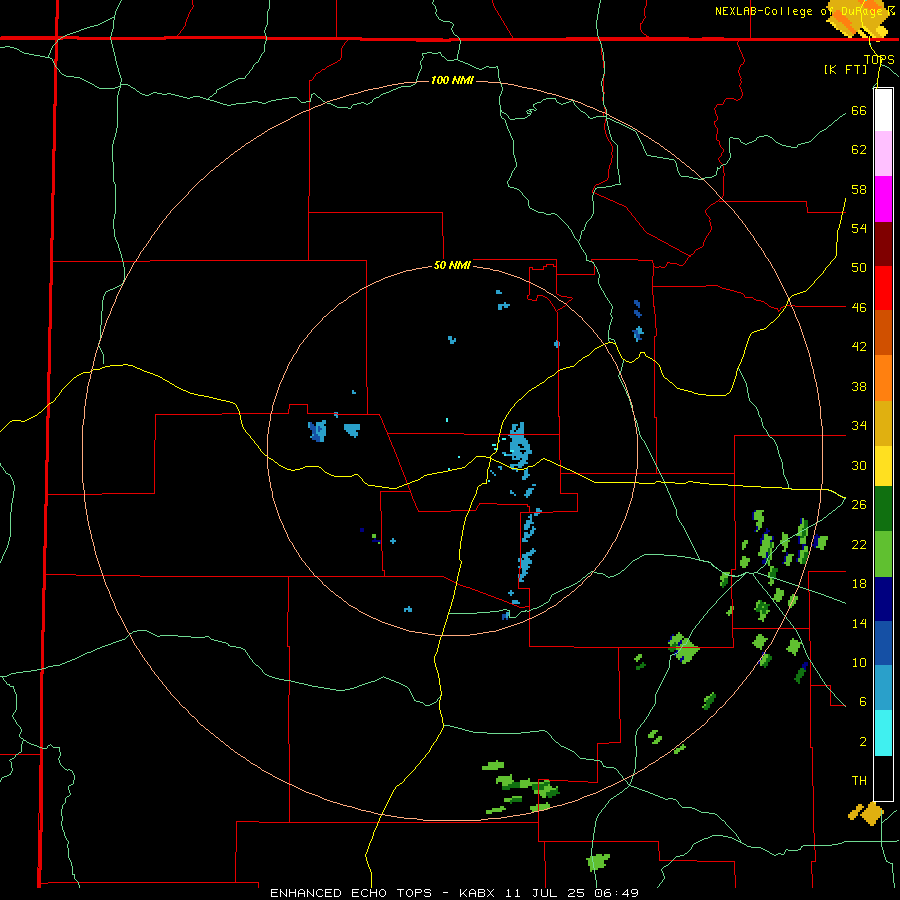This screenshot has height=900, width=900.
Task: Click the legend value "6"
Action: (863, 702)
